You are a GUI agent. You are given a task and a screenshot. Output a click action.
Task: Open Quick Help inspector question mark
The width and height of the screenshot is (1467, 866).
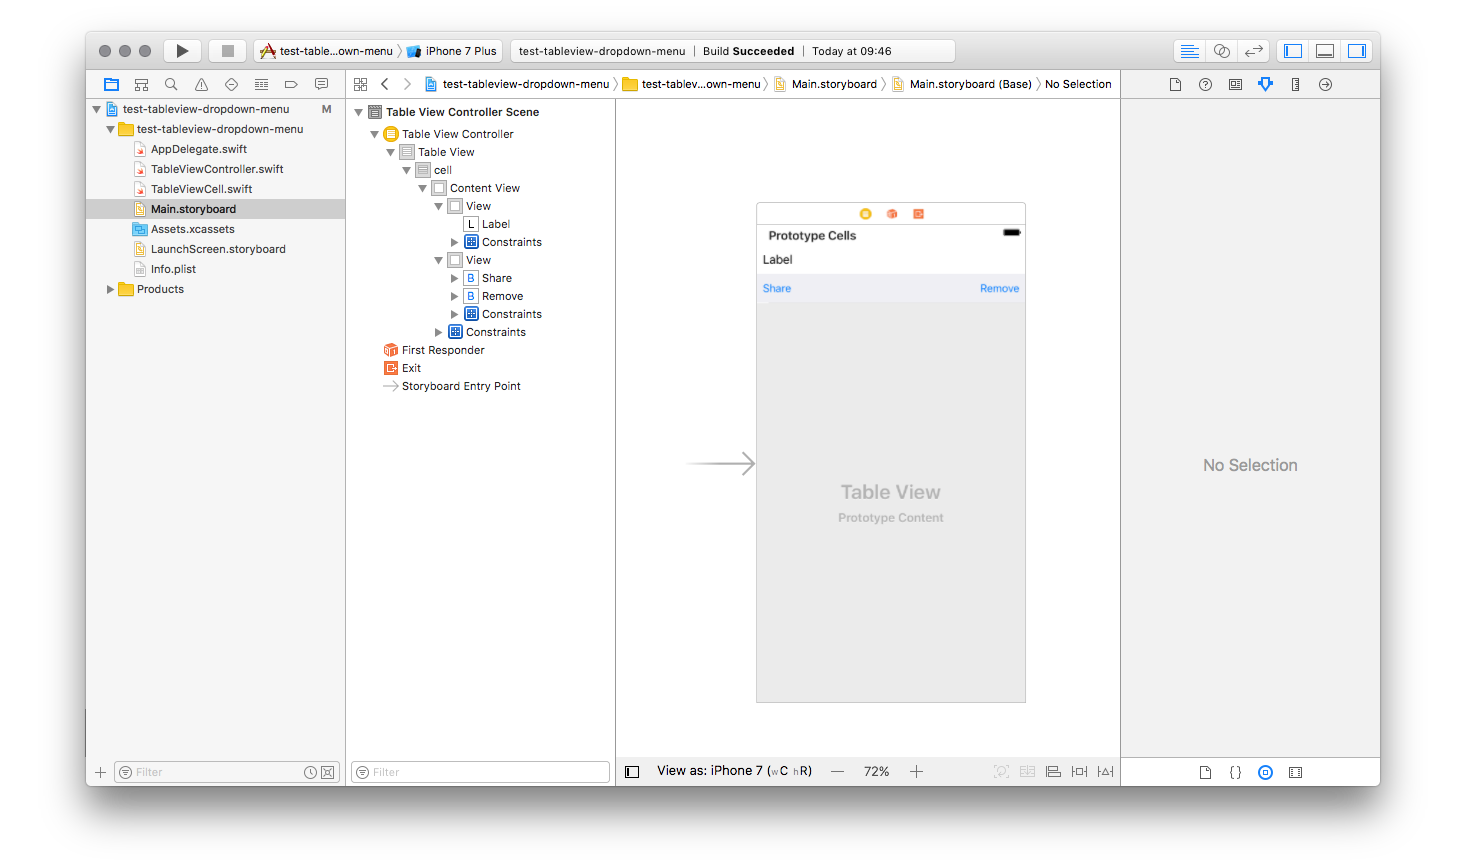coord(1205,85)
